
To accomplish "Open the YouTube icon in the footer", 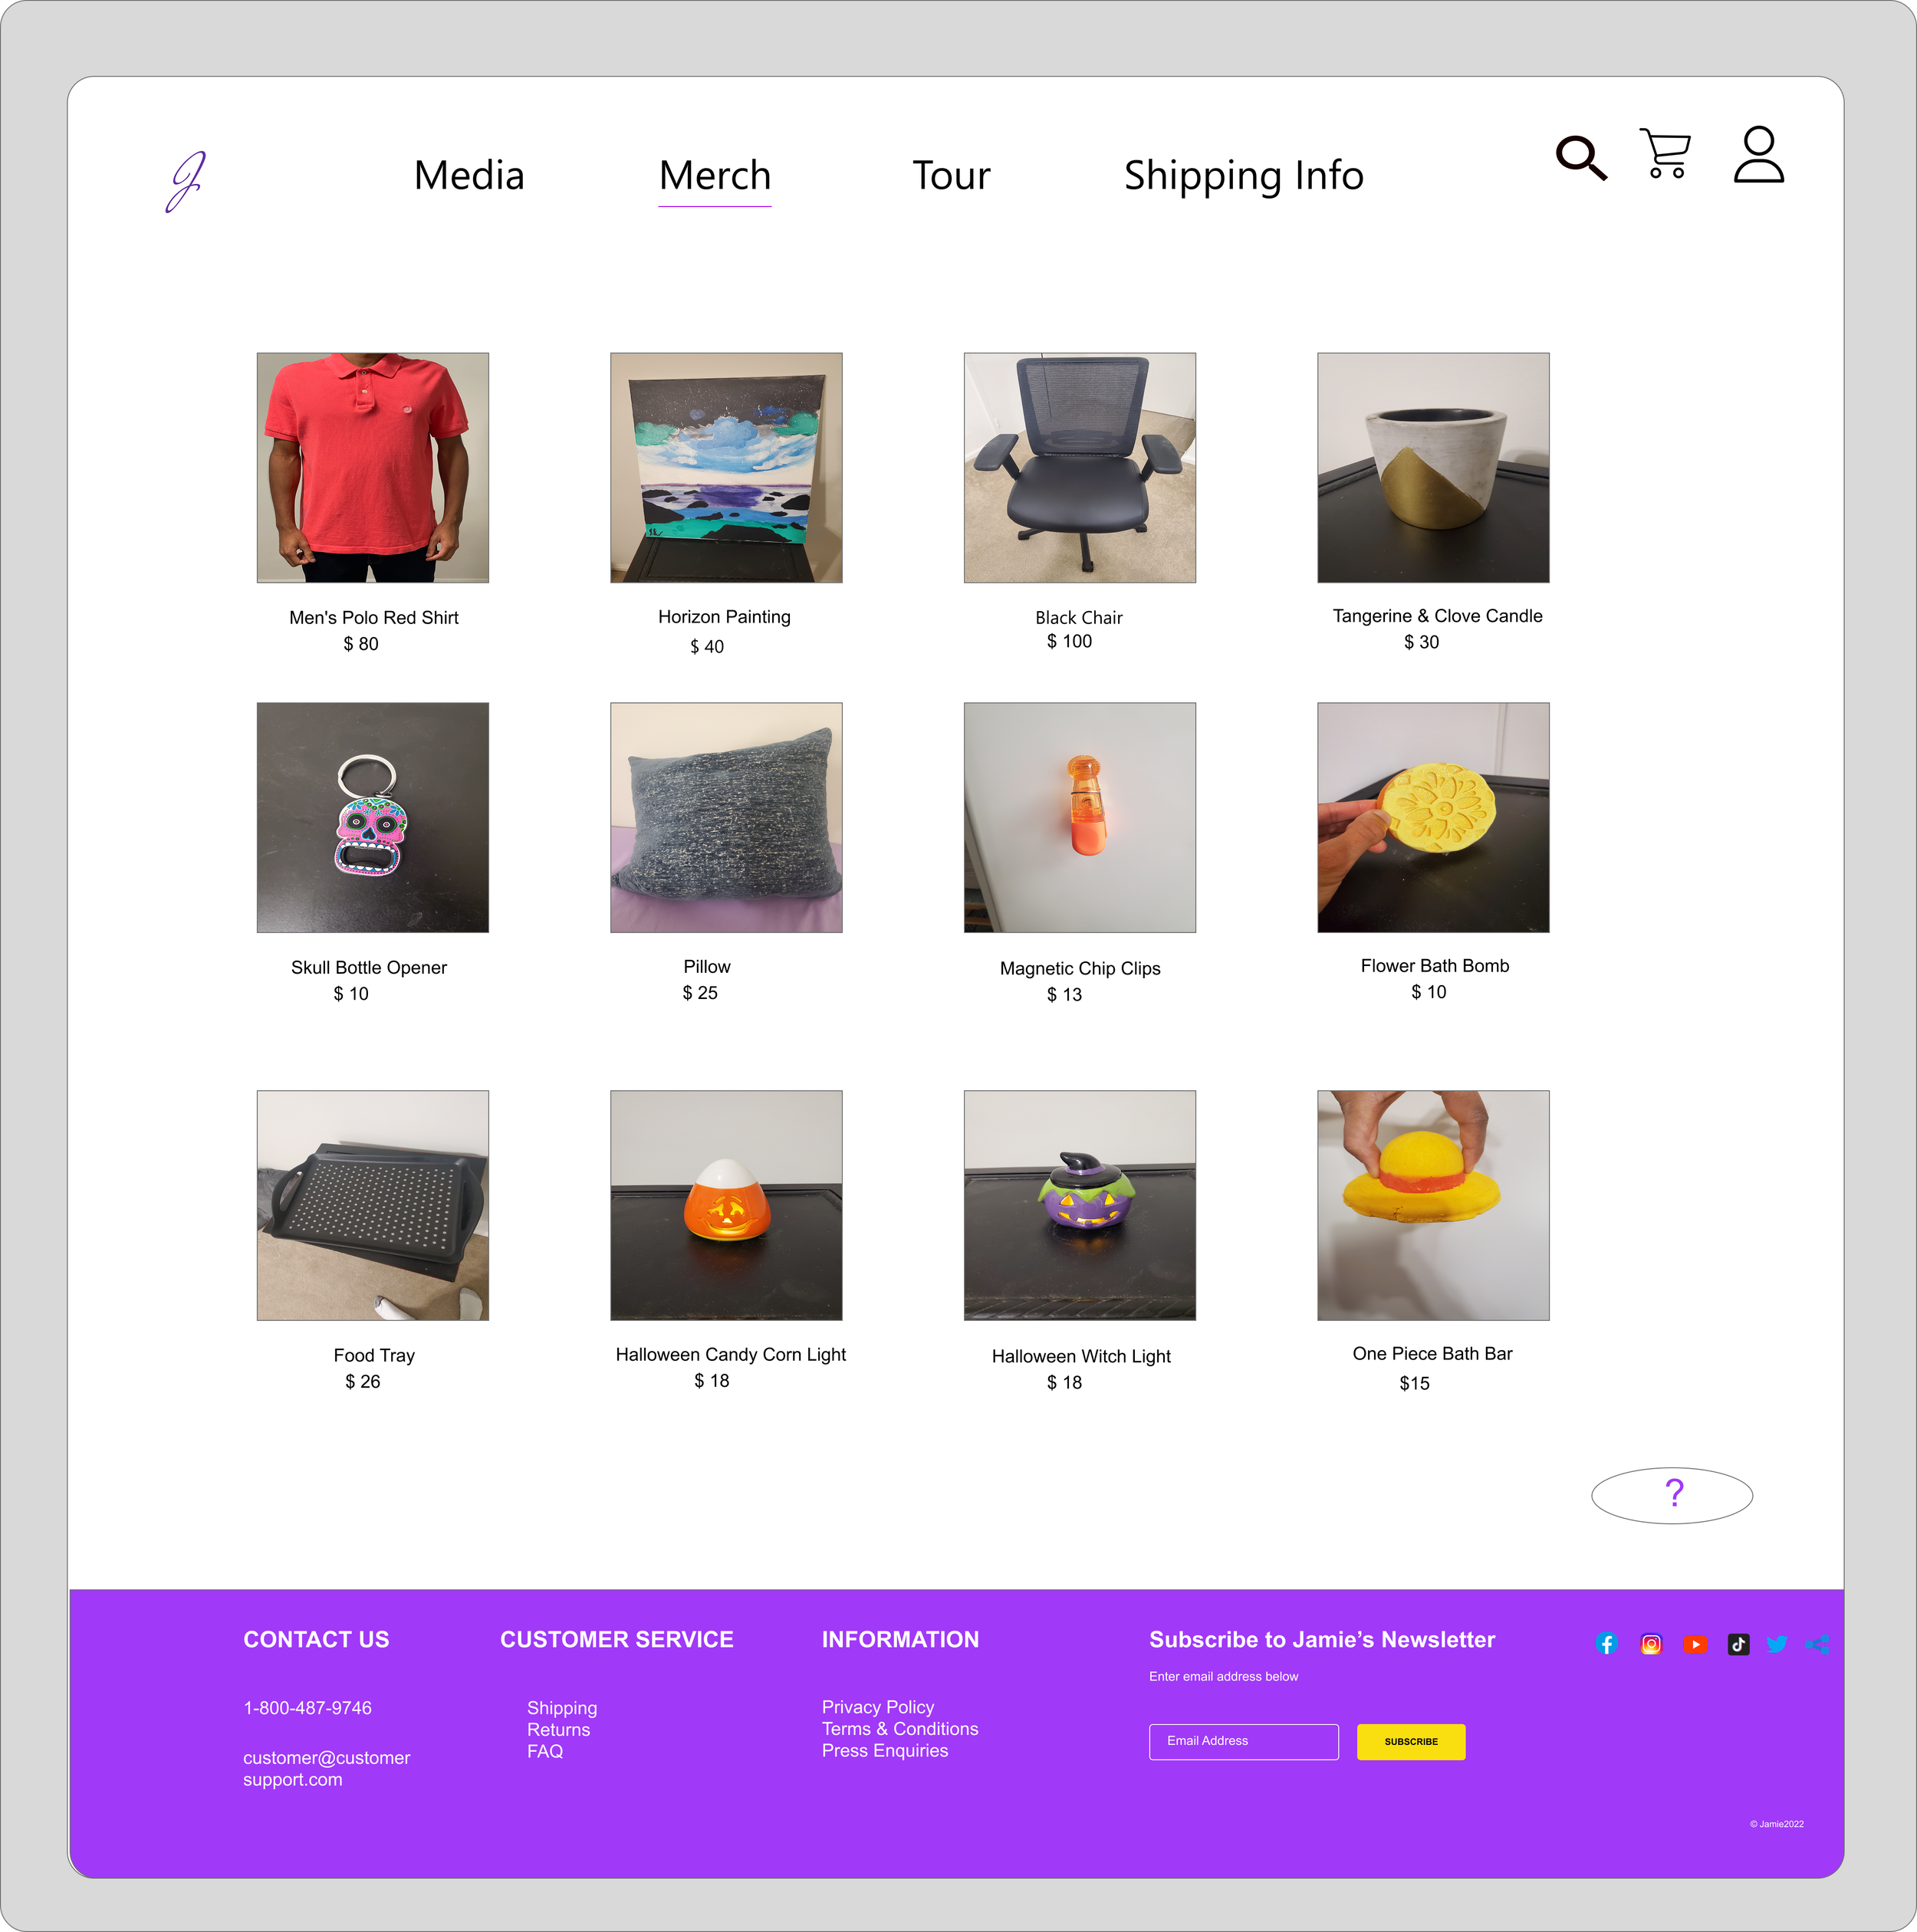I will click(x=1695, y=1644).
